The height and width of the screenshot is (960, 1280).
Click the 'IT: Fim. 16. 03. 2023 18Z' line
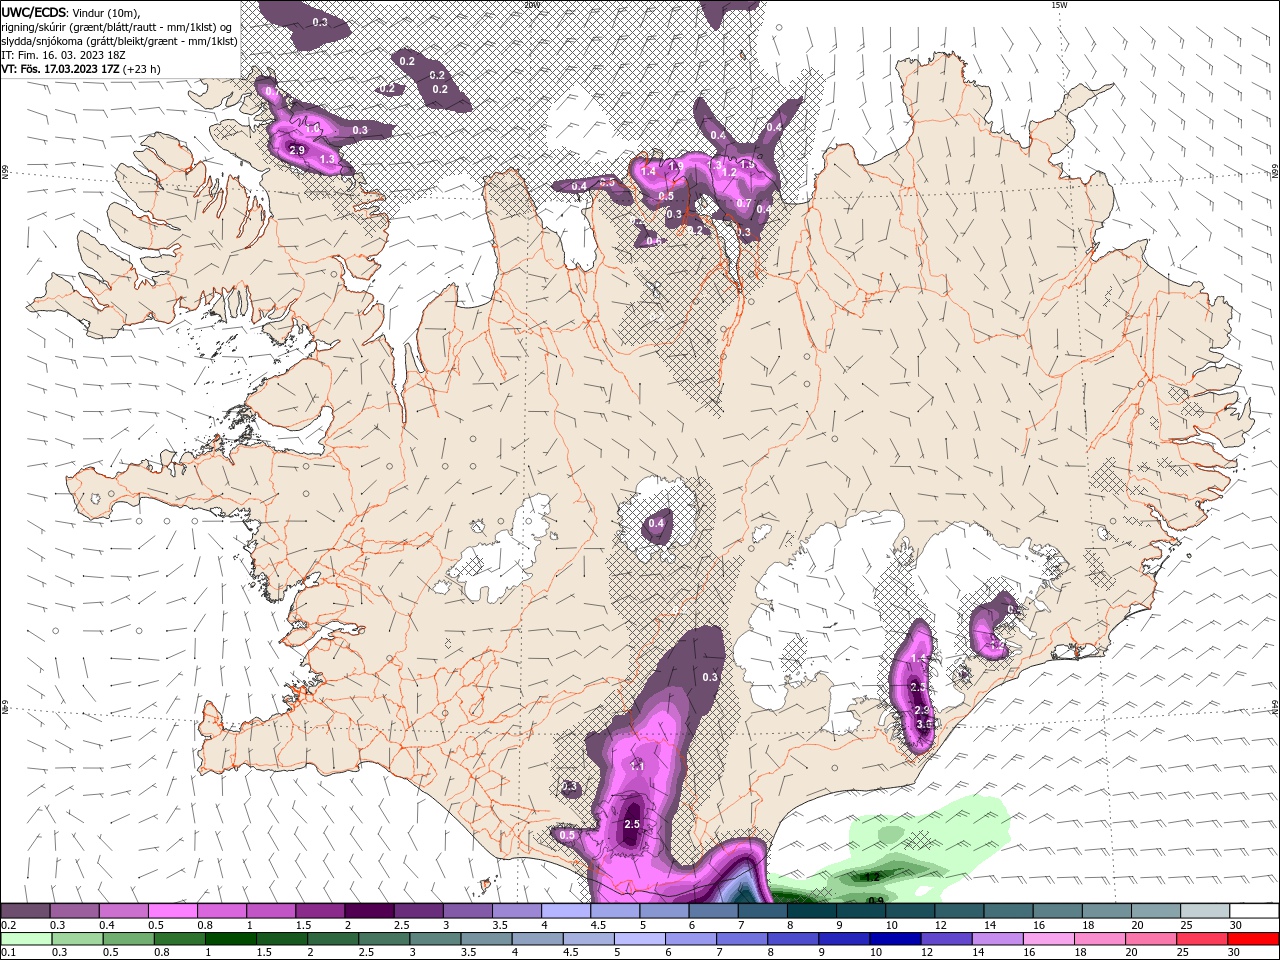(x=63, y=55)
